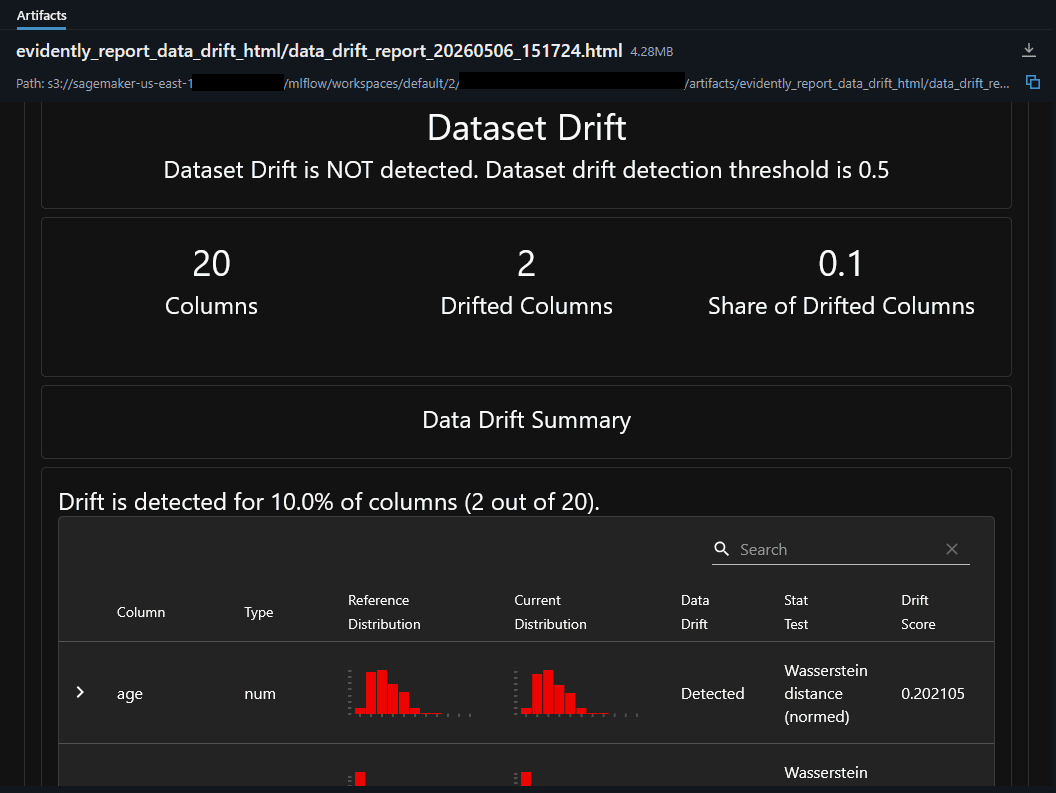This screenshot has height=793, width=1056.
Task: Download the data drift report artifact
Action: tap(1028, 50)
